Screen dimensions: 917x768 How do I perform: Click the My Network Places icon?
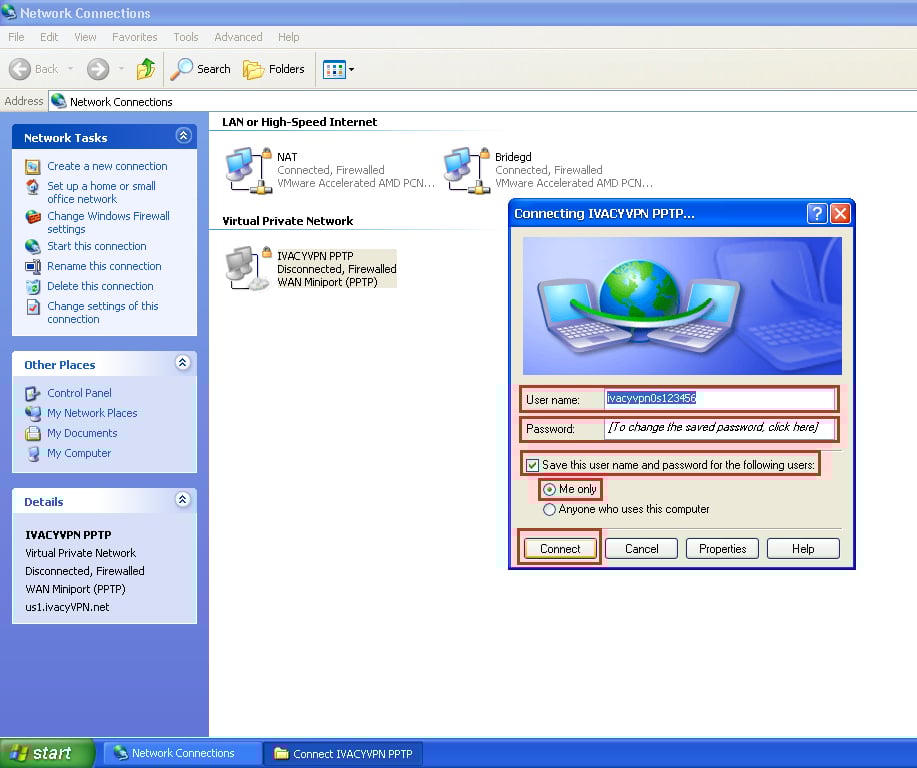click(x=33, y=413)
